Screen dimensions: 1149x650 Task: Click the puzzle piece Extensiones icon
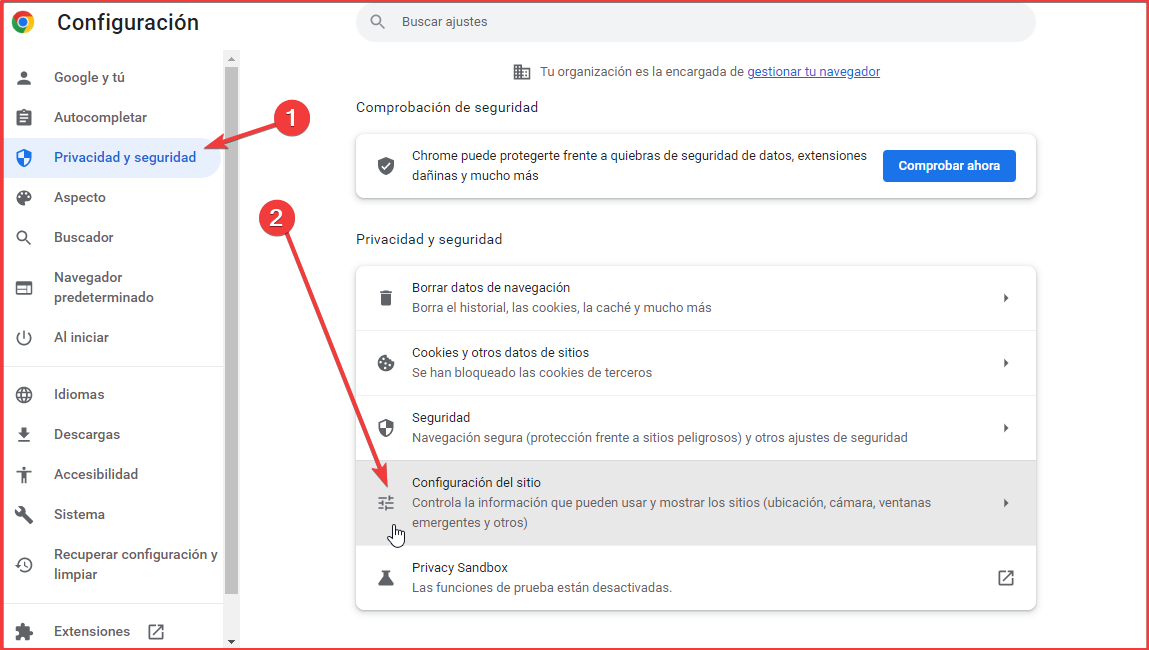[x=24, y=632]
